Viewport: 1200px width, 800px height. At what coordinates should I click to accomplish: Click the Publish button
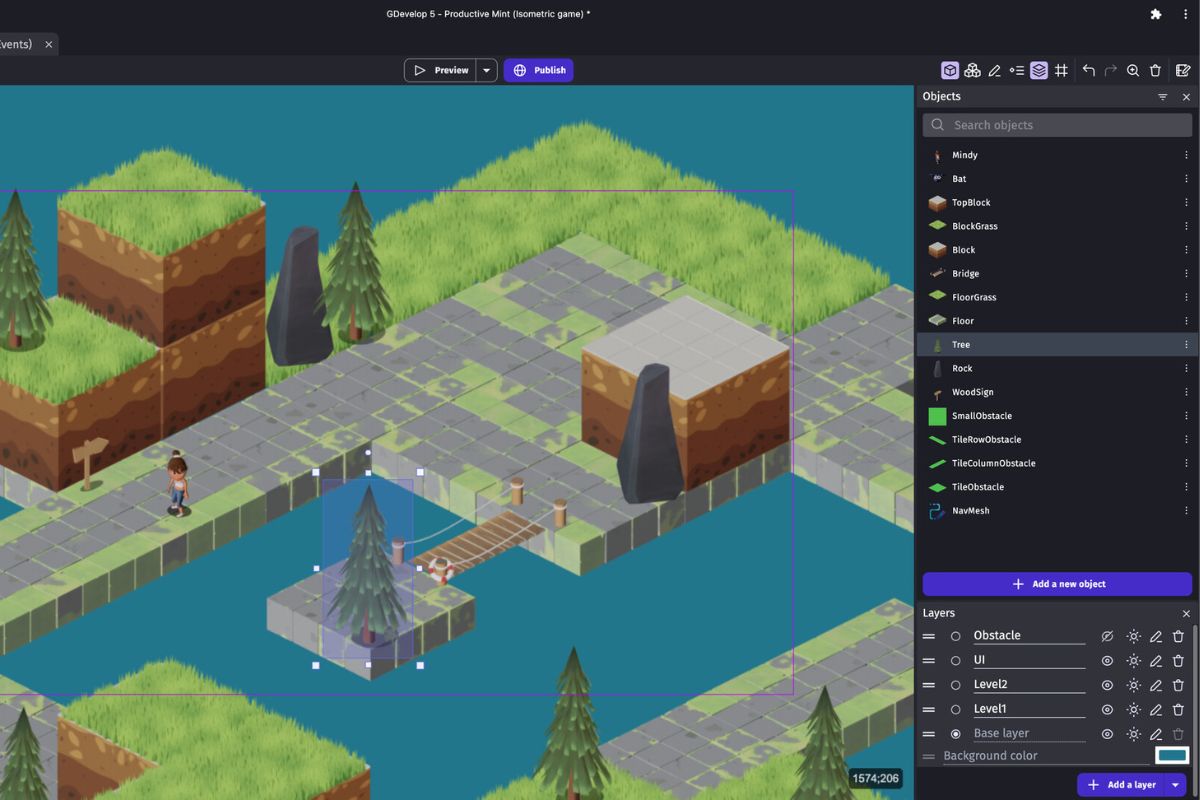click(539, 70)
